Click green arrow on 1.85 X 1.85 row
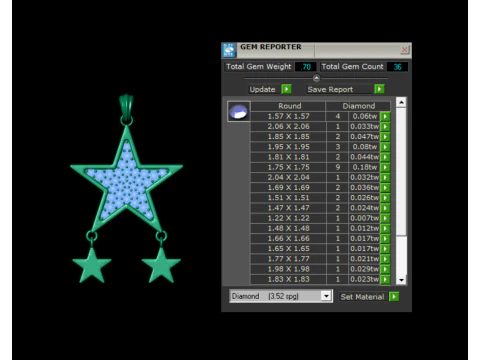 pos(385,137)
